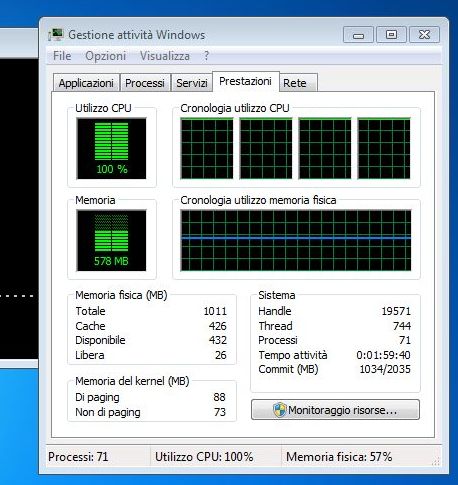Open the Visualizza menu

point(165,56)
